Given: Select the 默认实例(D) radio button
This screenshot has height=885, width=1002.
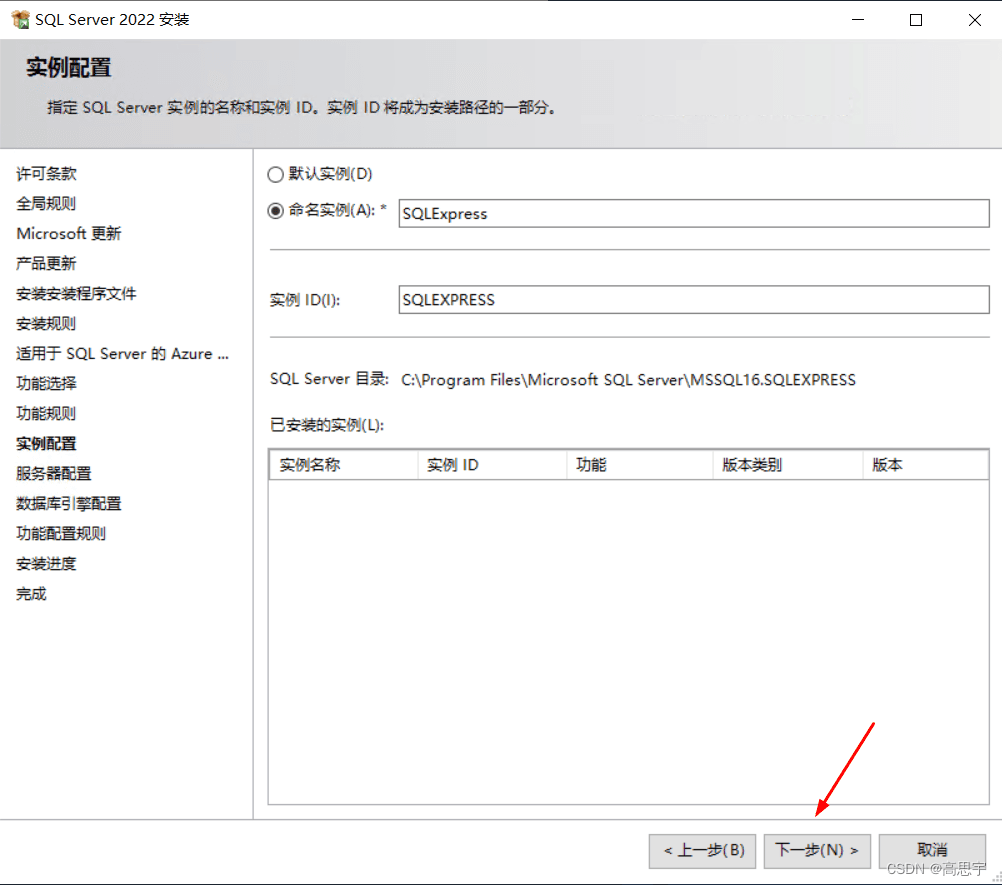Looking at the screenshot, I should tap(275, 174).
